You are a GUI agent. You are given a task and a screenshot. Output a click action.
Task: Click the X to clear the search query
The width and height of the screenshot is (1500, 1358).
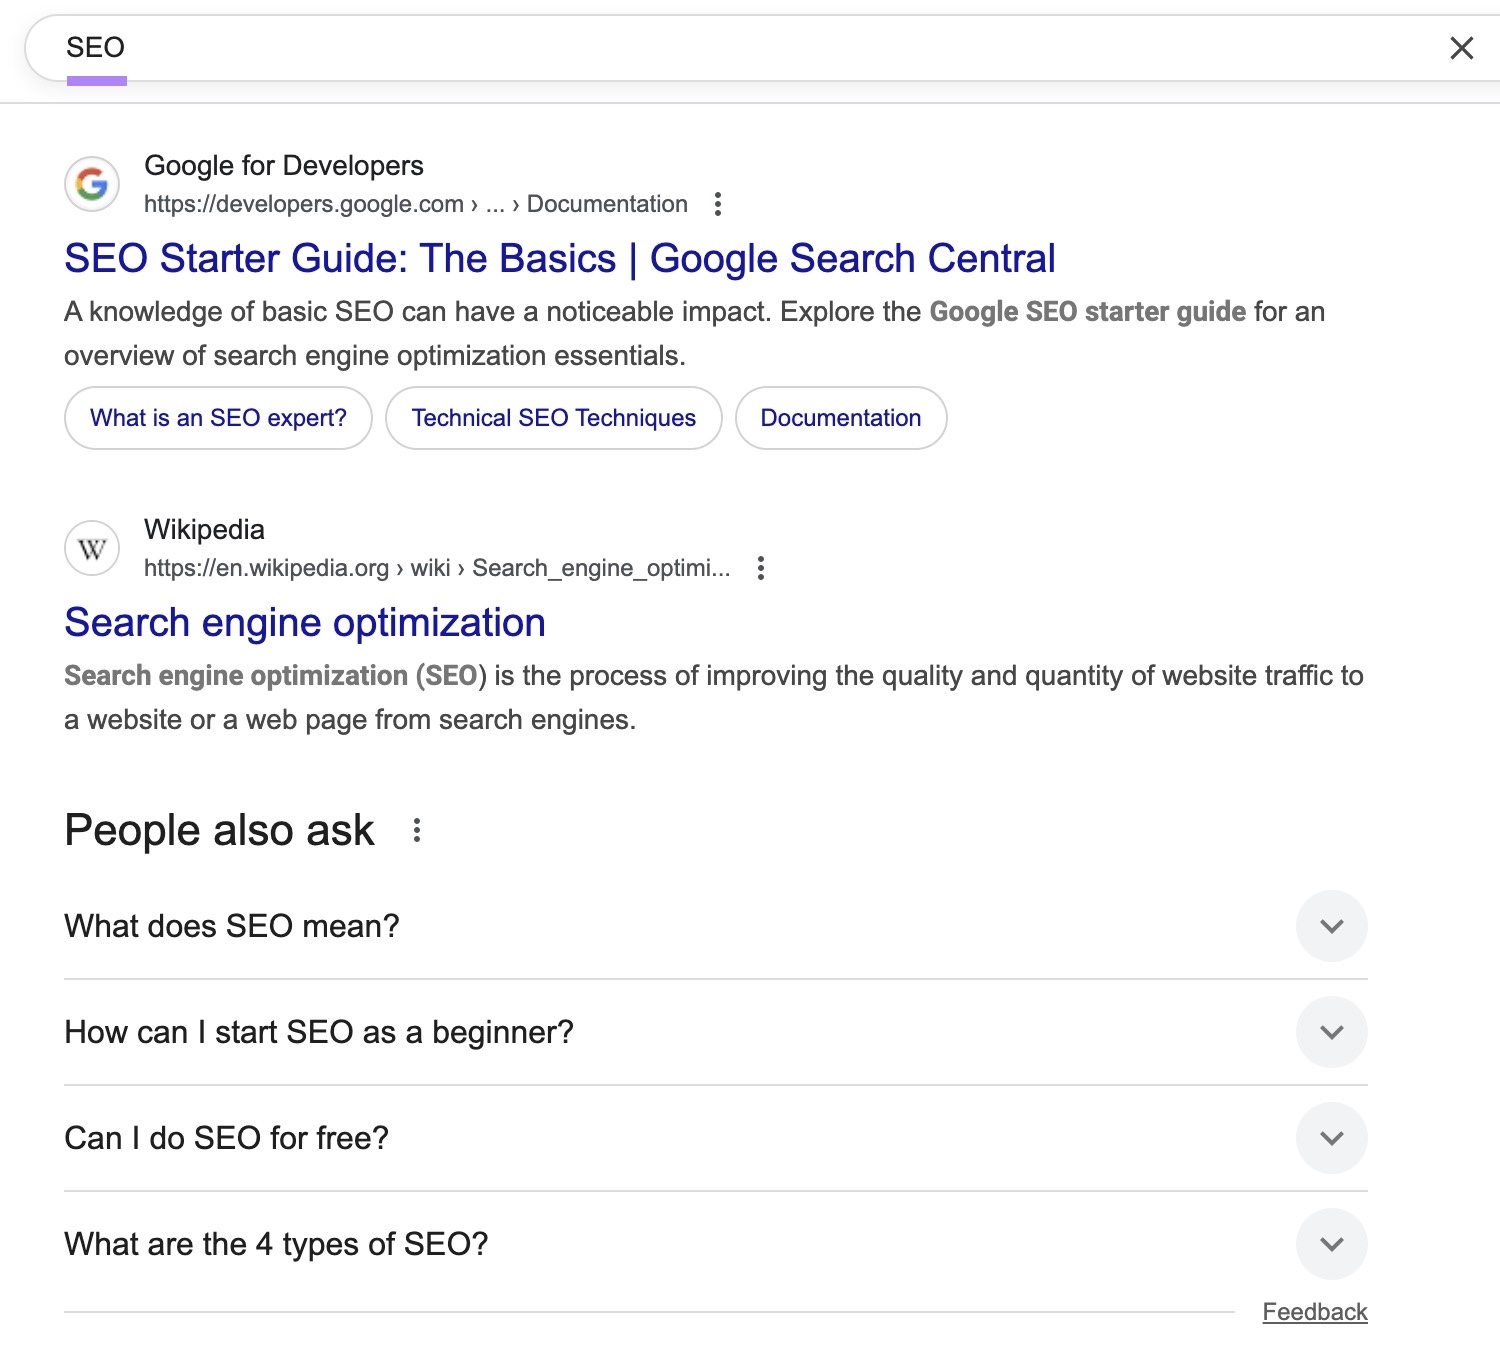pos(1462,47)
